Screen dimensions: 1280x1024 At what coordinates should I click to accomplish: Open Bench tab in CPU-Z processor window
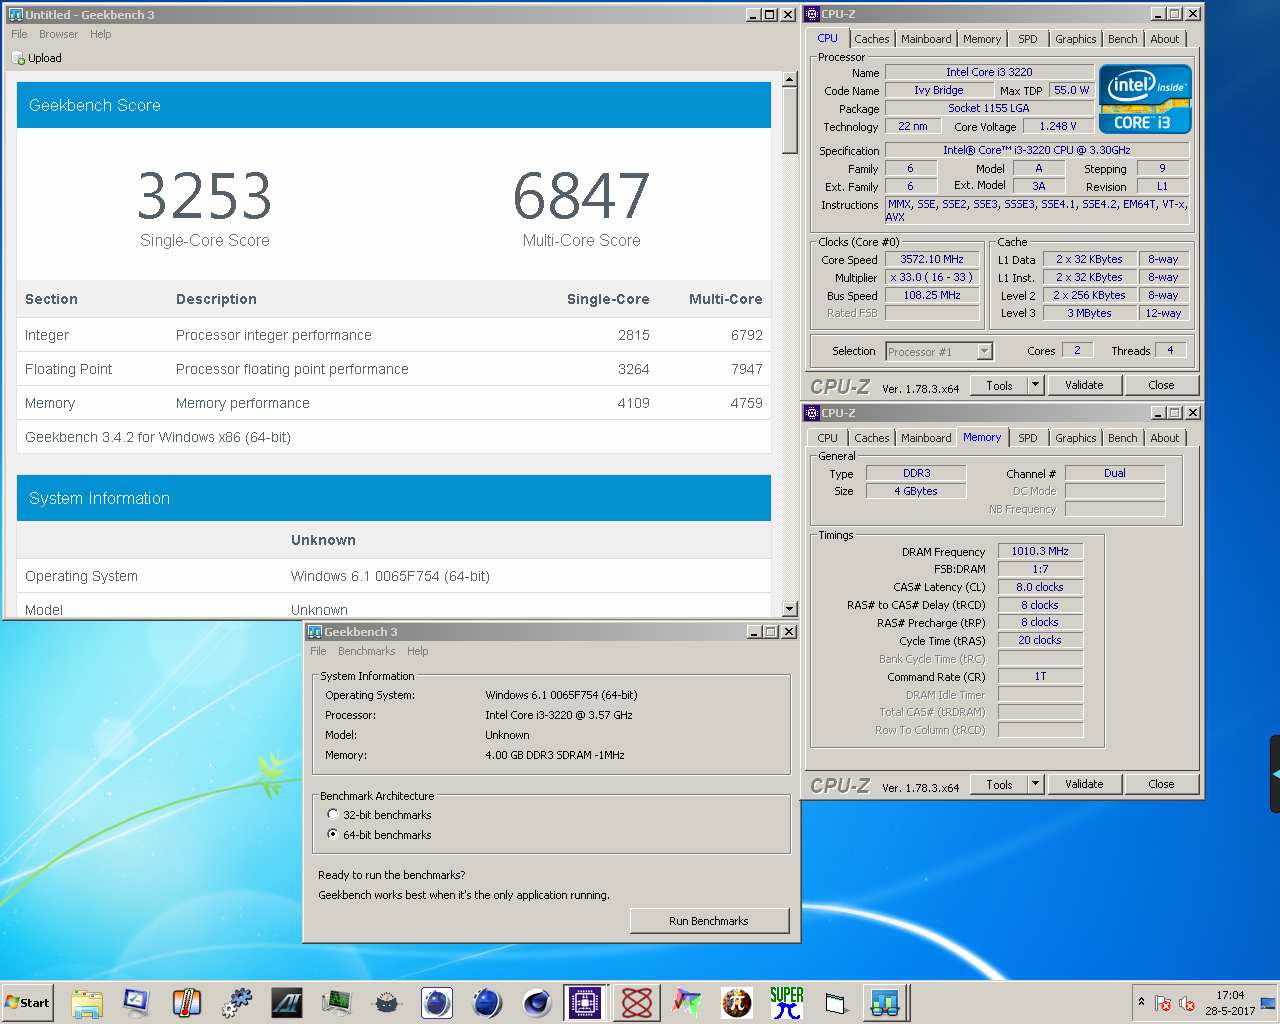point(1122,39)
